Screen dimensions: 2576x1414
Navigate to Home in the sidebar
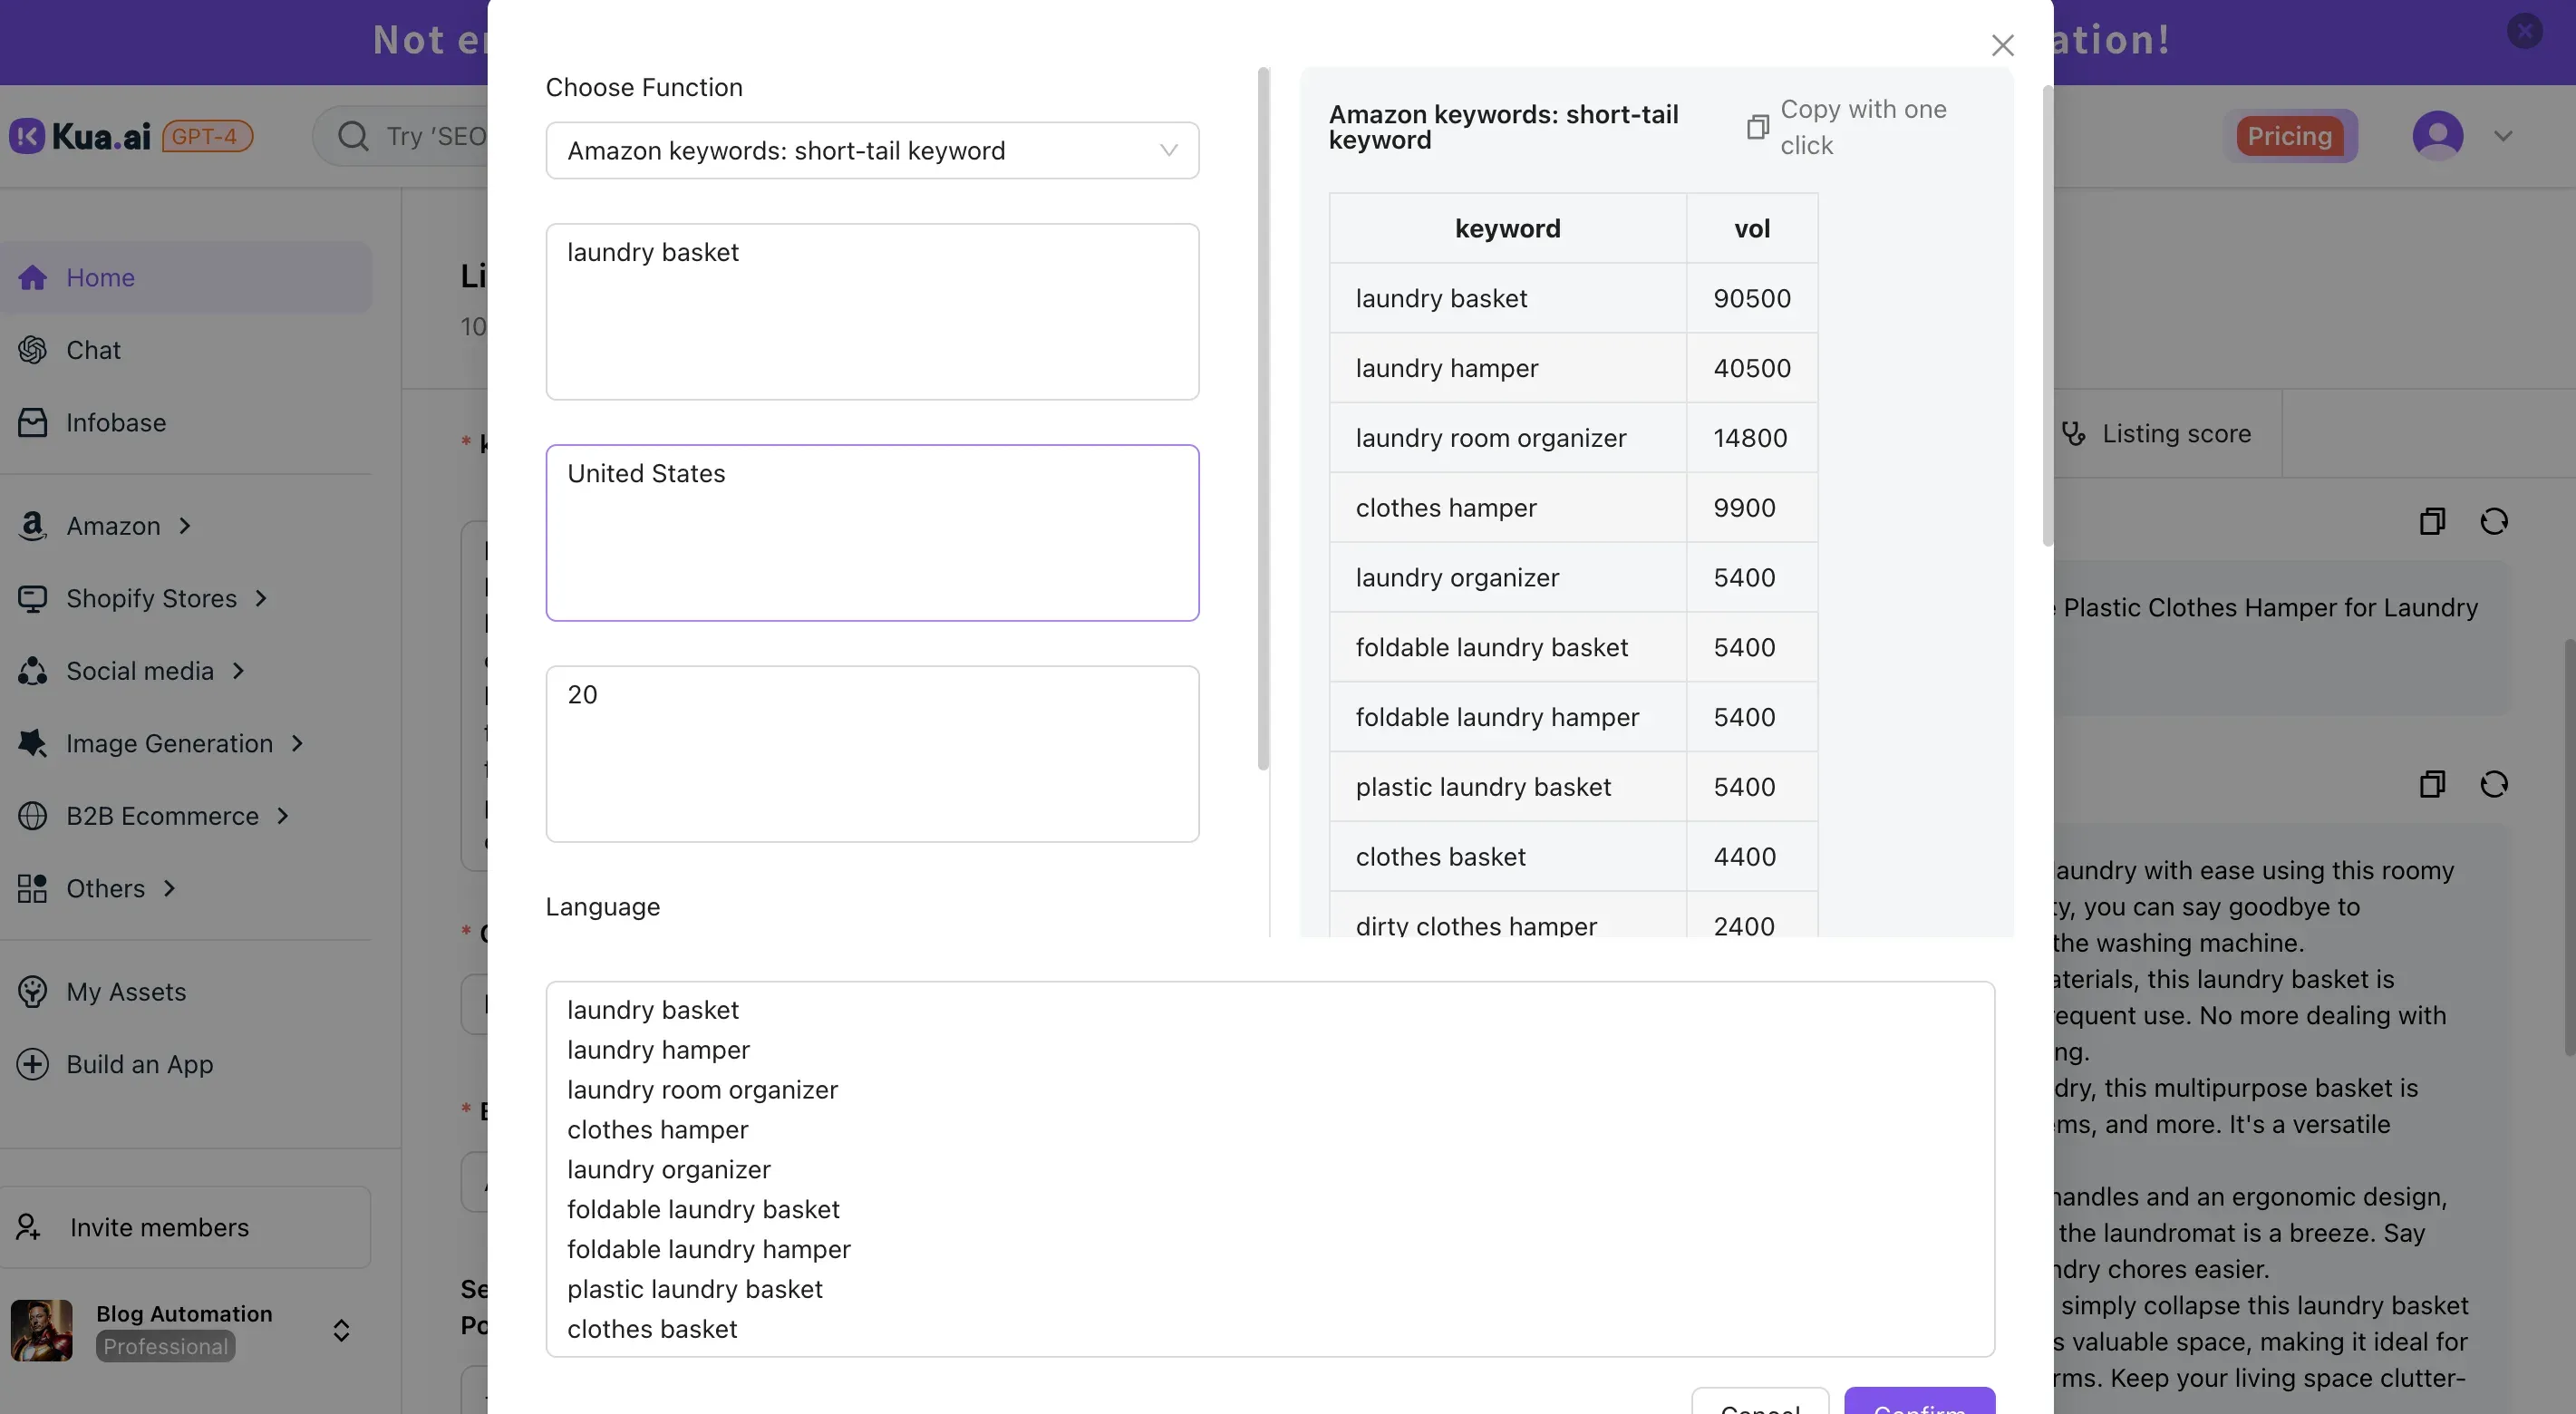pos(100,277)
